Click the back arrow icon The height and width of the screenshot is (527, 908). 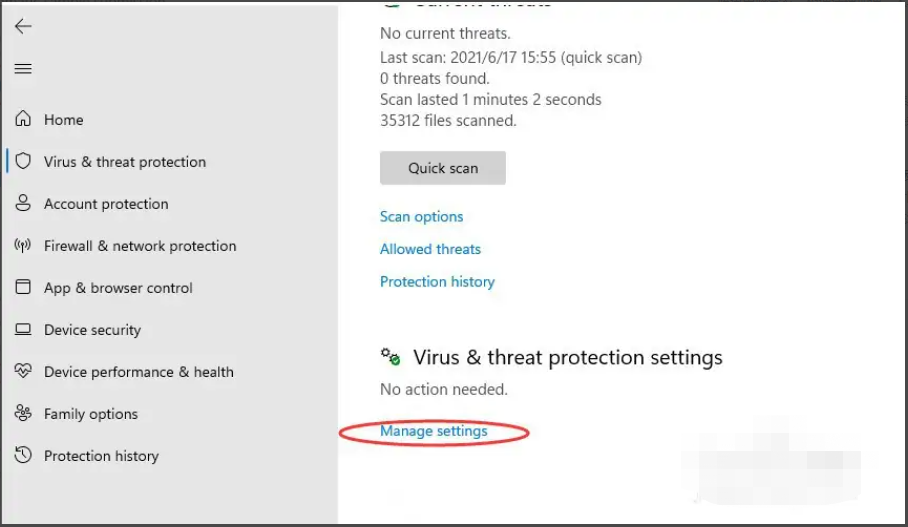click(x=23, y=27)
